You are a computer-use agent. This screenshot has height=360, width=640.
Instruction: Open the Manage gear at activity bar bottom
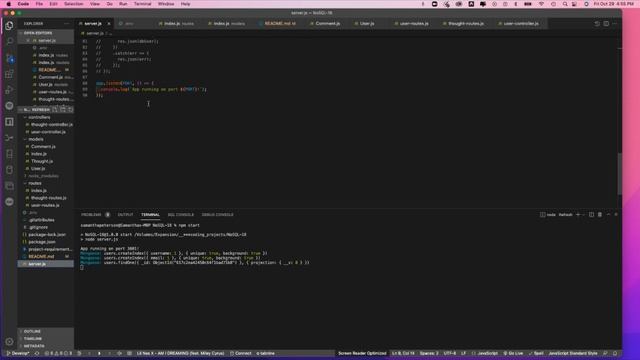tap(9, 342)
